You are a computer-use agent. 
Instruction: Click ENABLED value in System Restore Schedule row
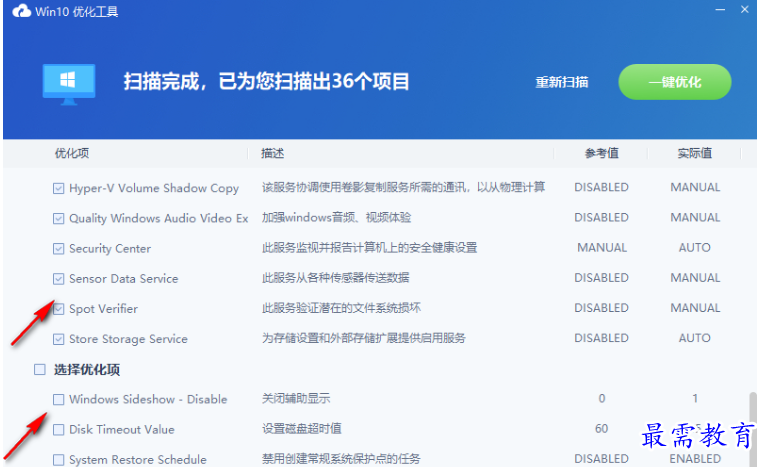tap(695, 459)
